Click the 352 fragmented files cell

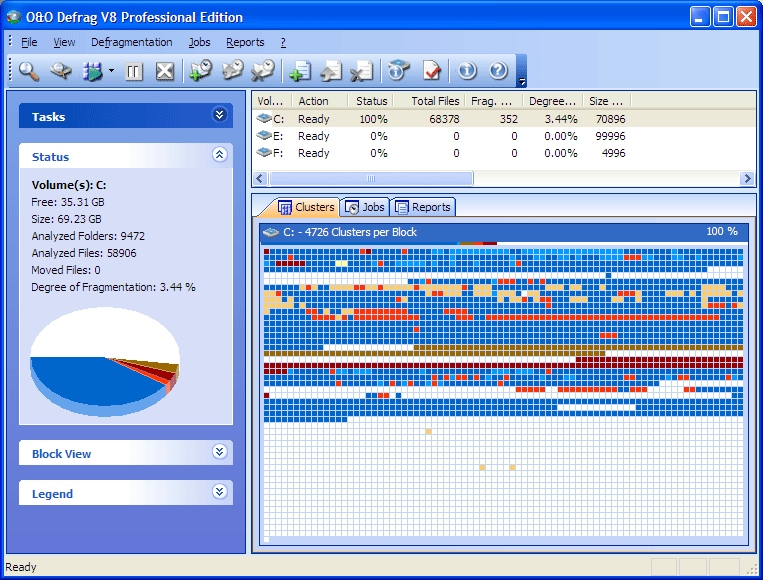click(509, 119)
